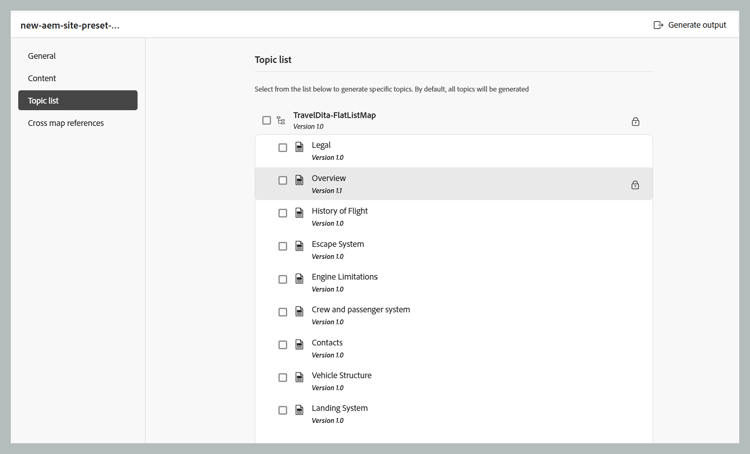The height and width of the screenshot is (454, 750).
Task: Enable the Engine Limitations checkbox
Action: click(x=283, y=279)
